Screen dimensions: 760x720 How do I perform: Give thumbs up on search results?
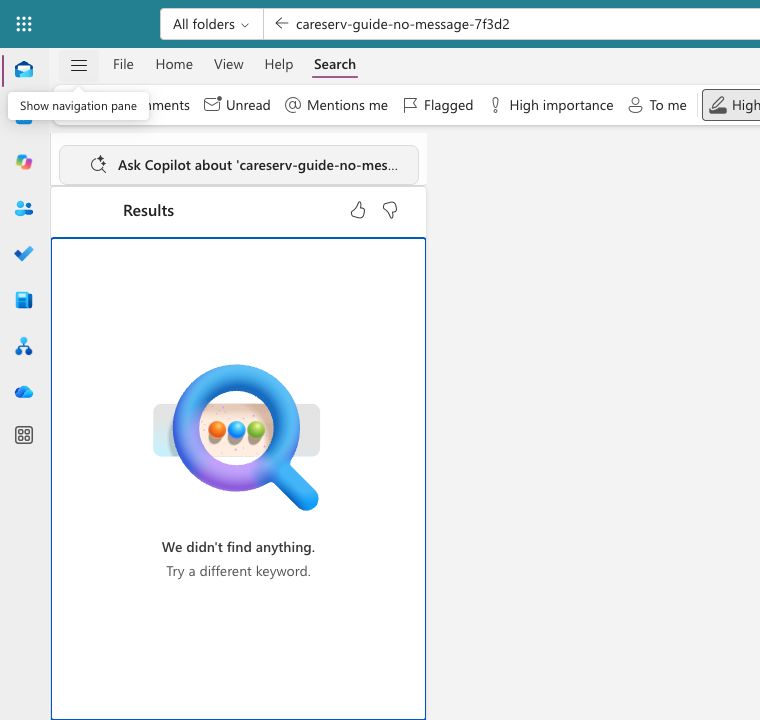(x=358, y=210)
